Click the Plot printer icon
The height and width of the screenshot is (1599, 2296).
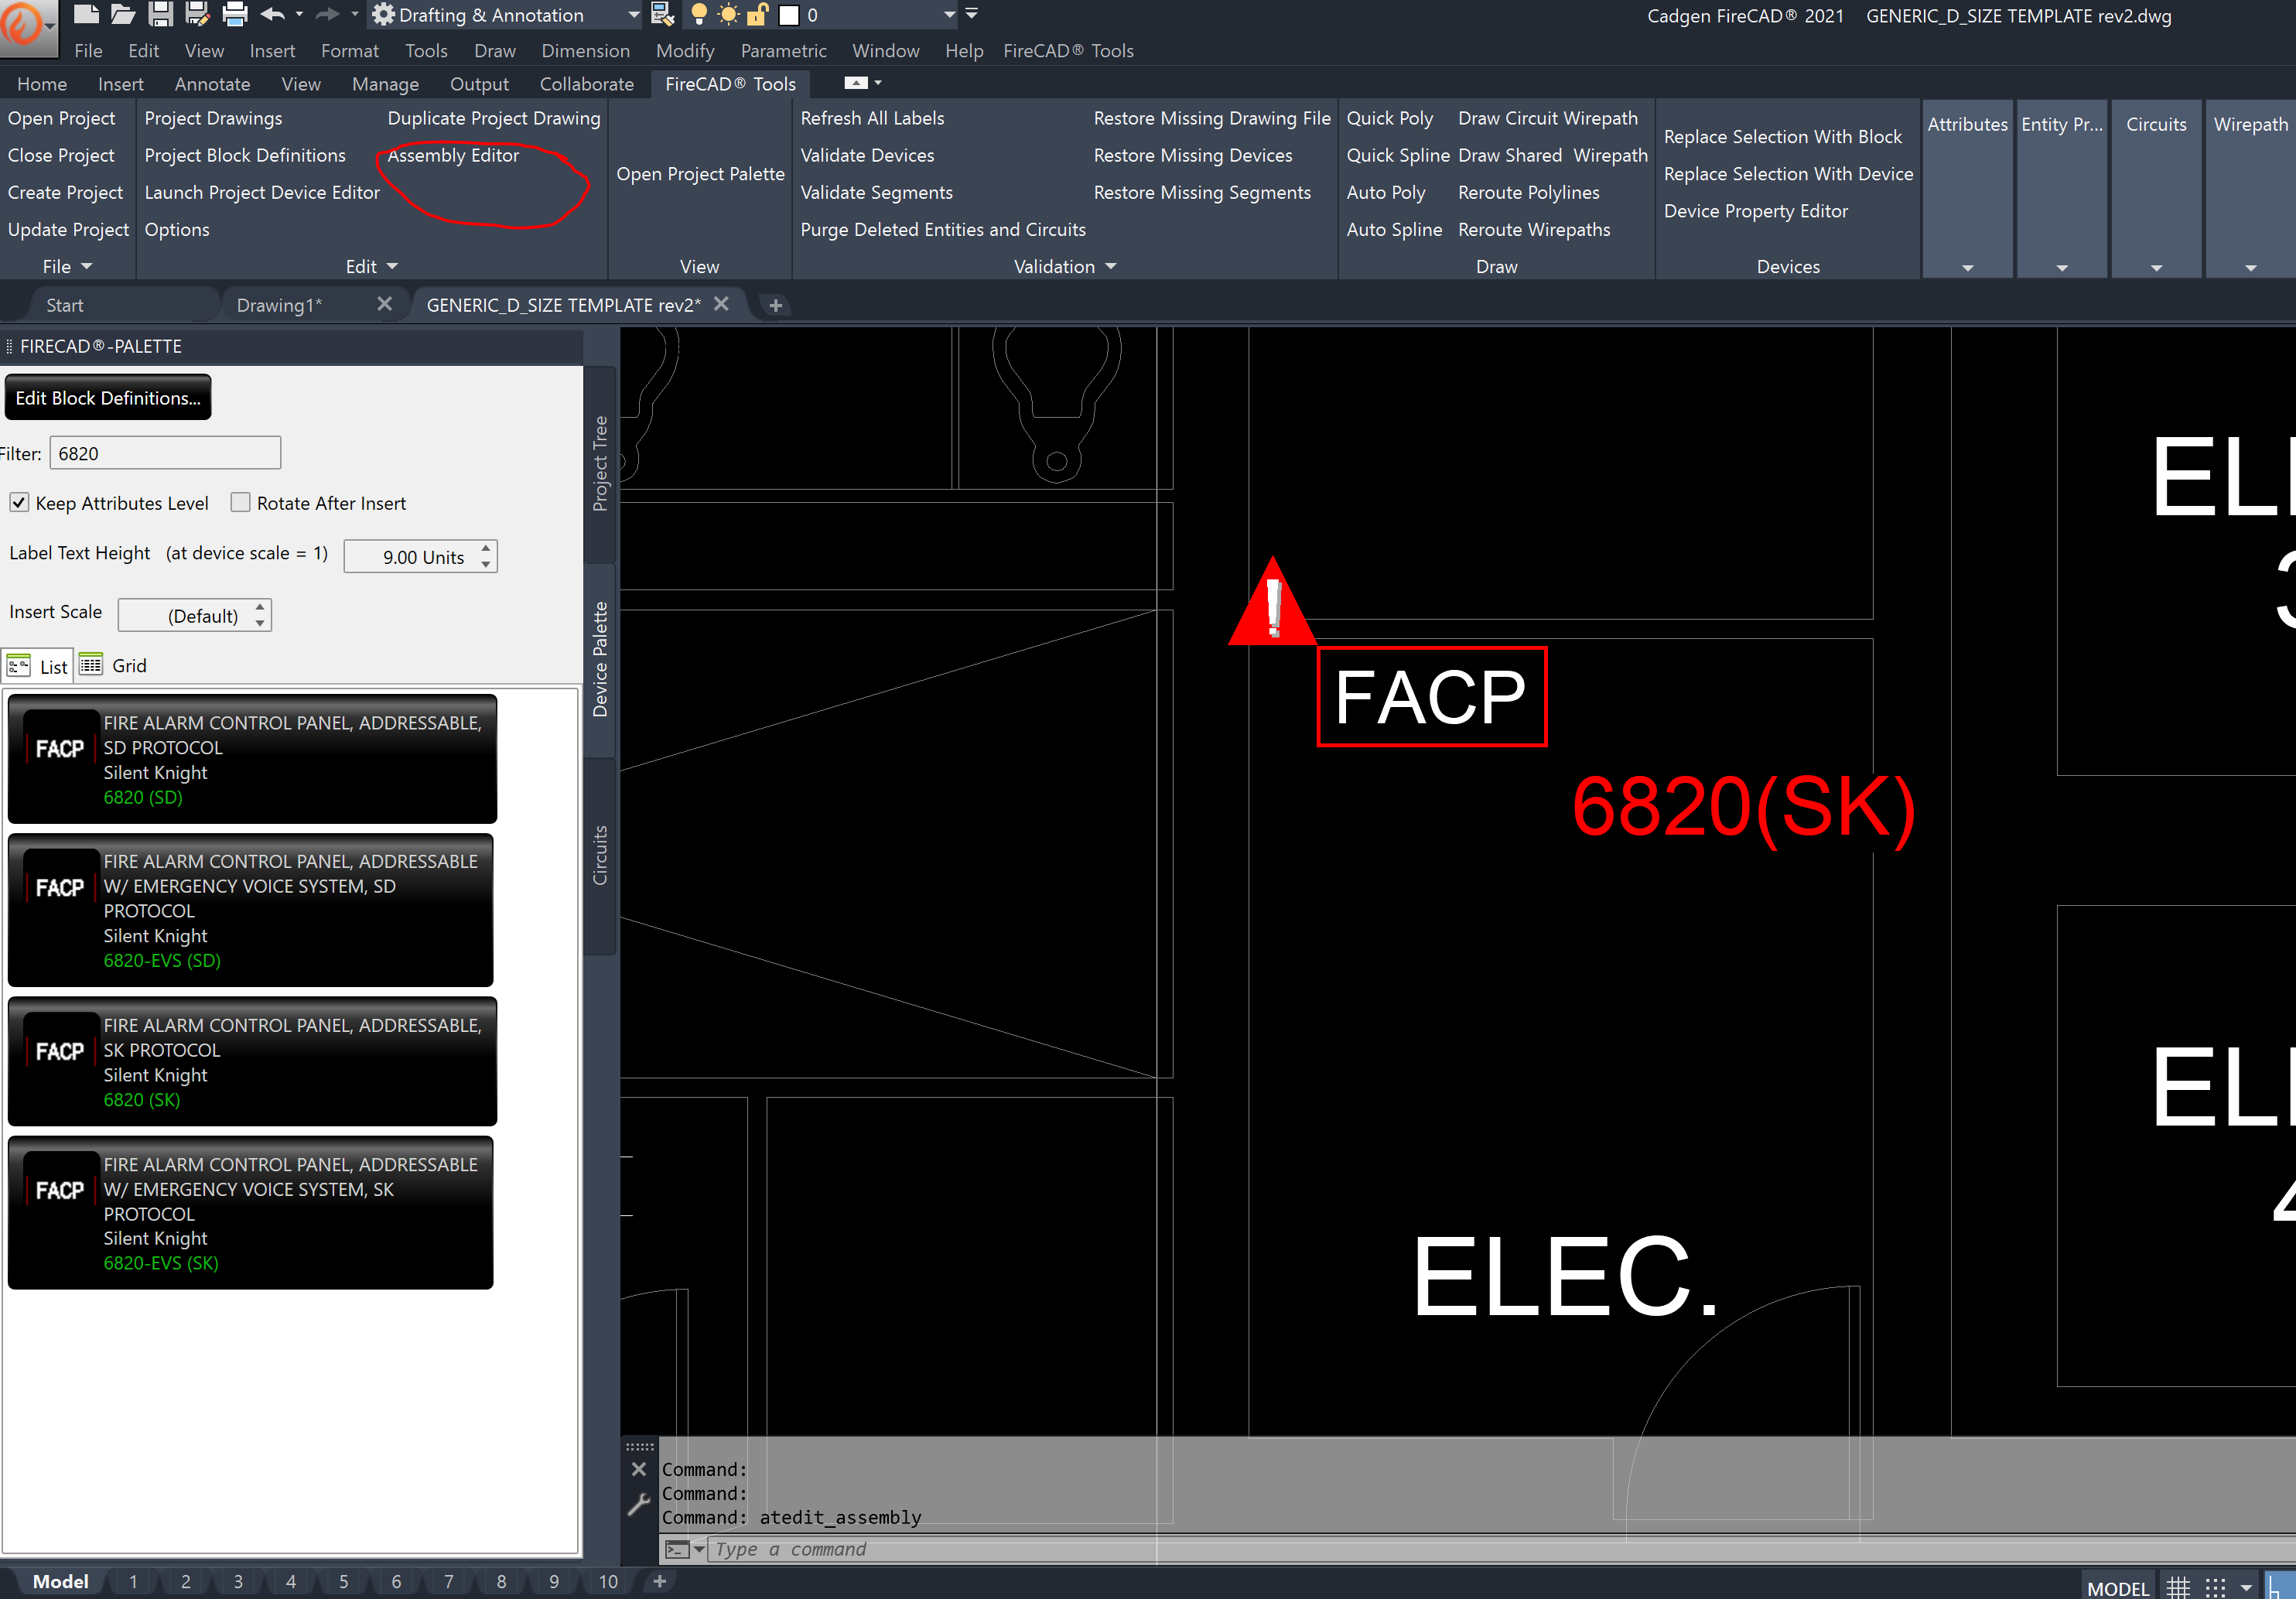(235, 14)
